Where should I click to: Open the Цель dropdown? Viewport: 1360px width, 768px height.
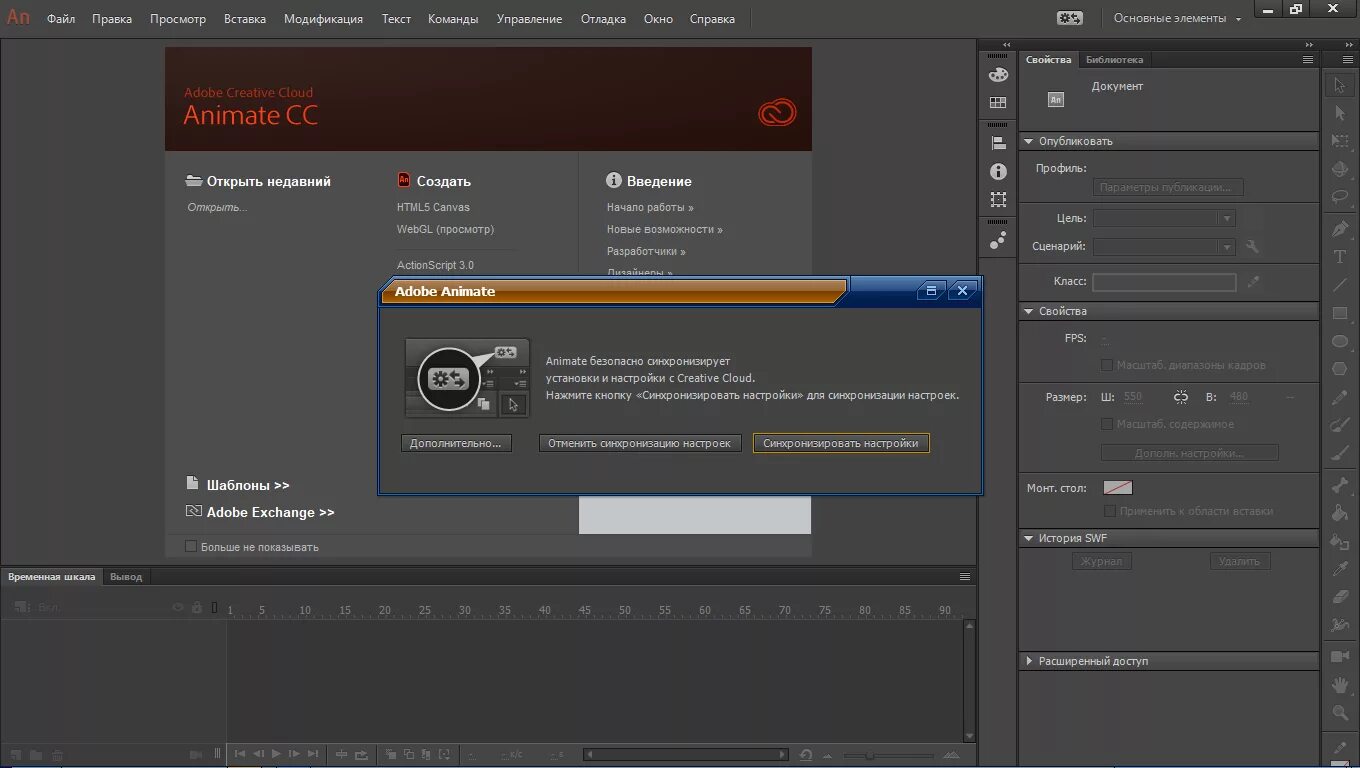[x=1164, y=218]
